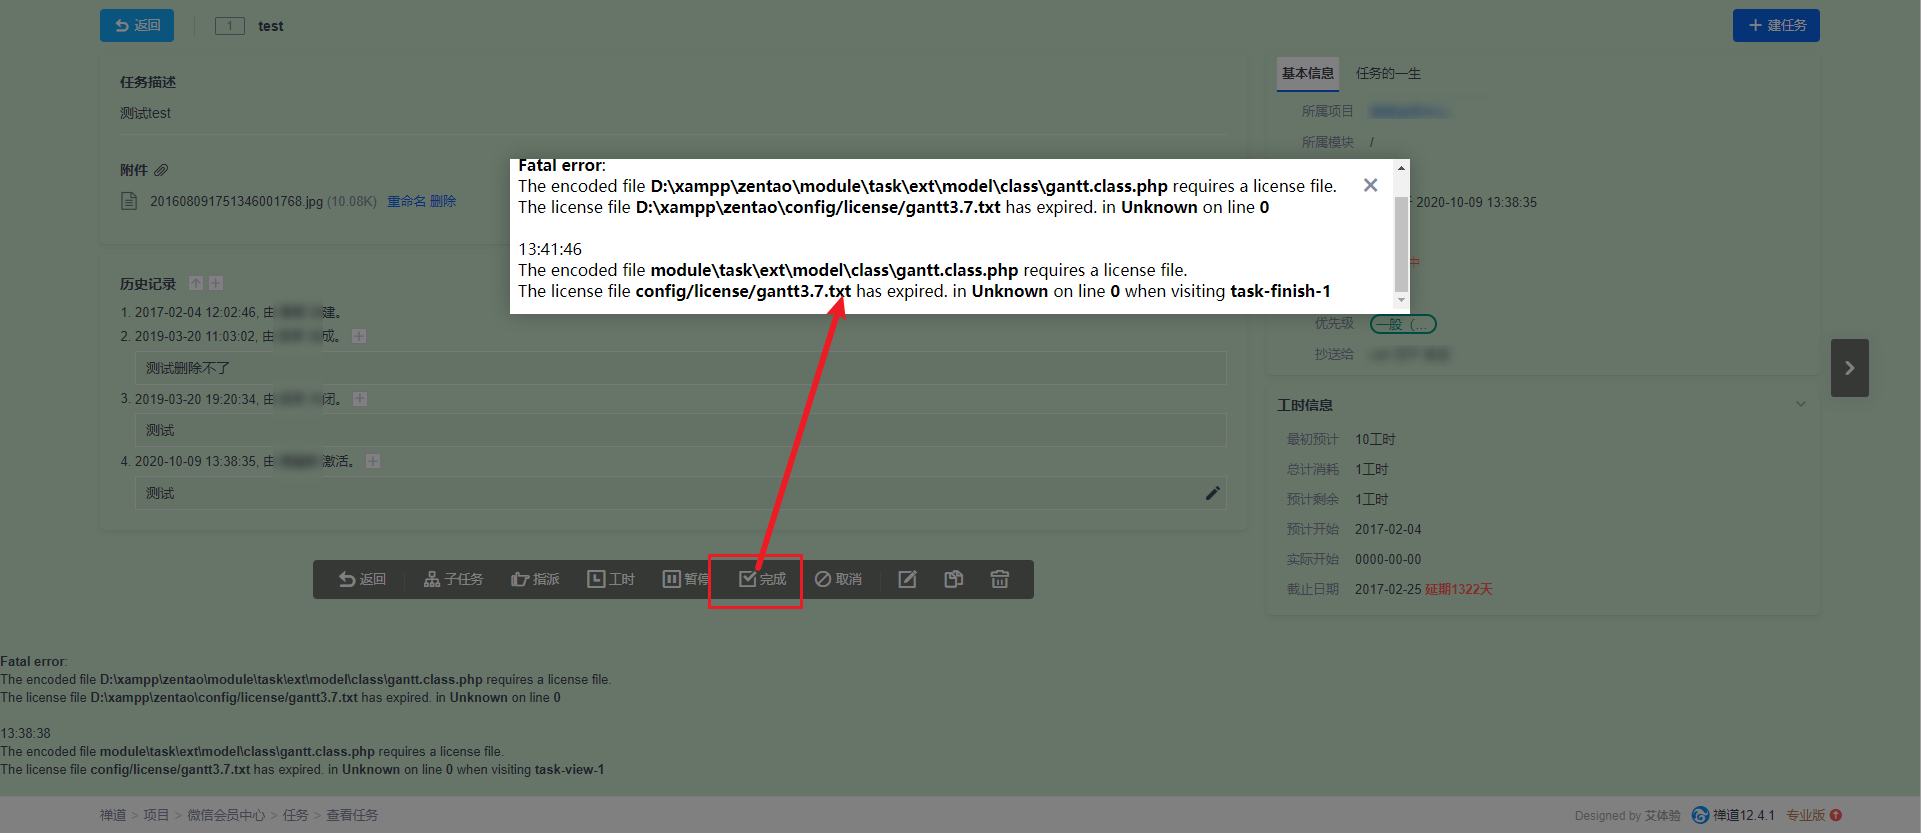
Task: Click the red alert icon beside 专业版
Action: click(x=1836, y=815)
